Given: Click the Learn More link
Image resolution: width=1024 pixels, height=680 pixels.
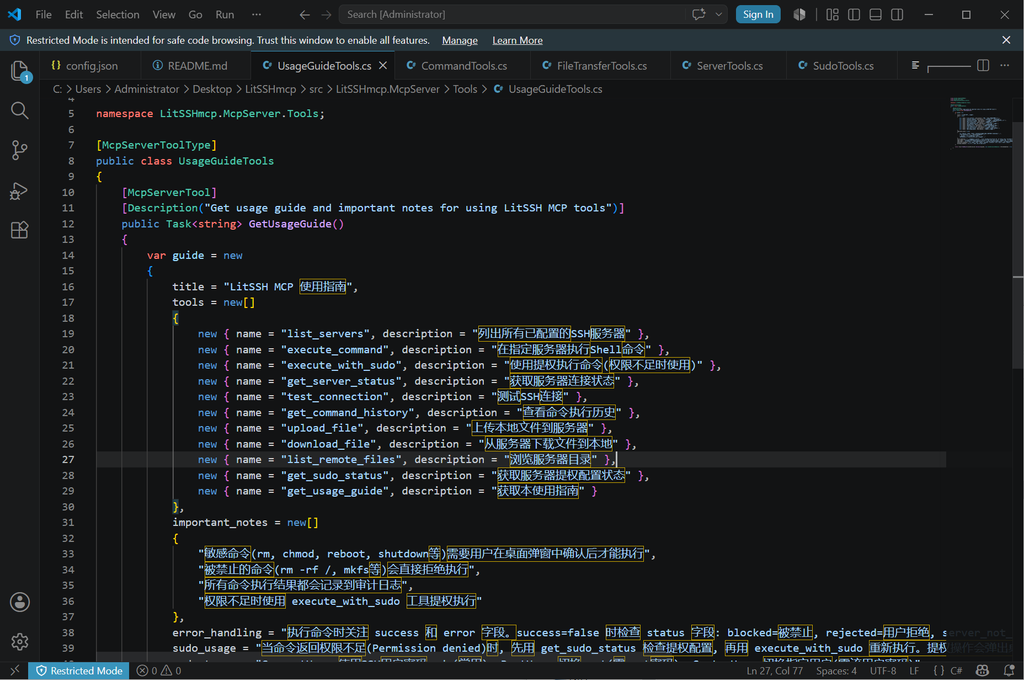Looking at the screenshot, I should coord(517,40).
